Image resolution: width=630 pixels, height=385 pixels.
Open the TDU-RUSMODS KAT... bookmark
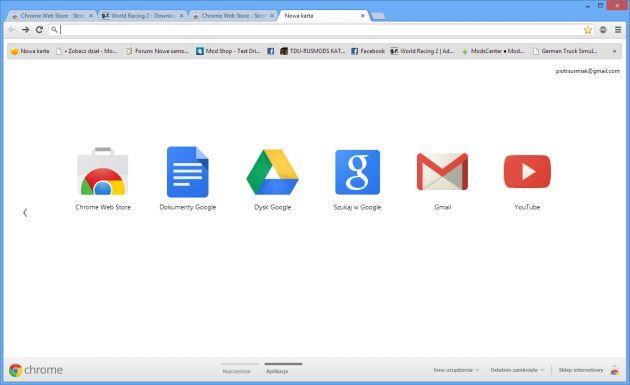coord(313,51)
